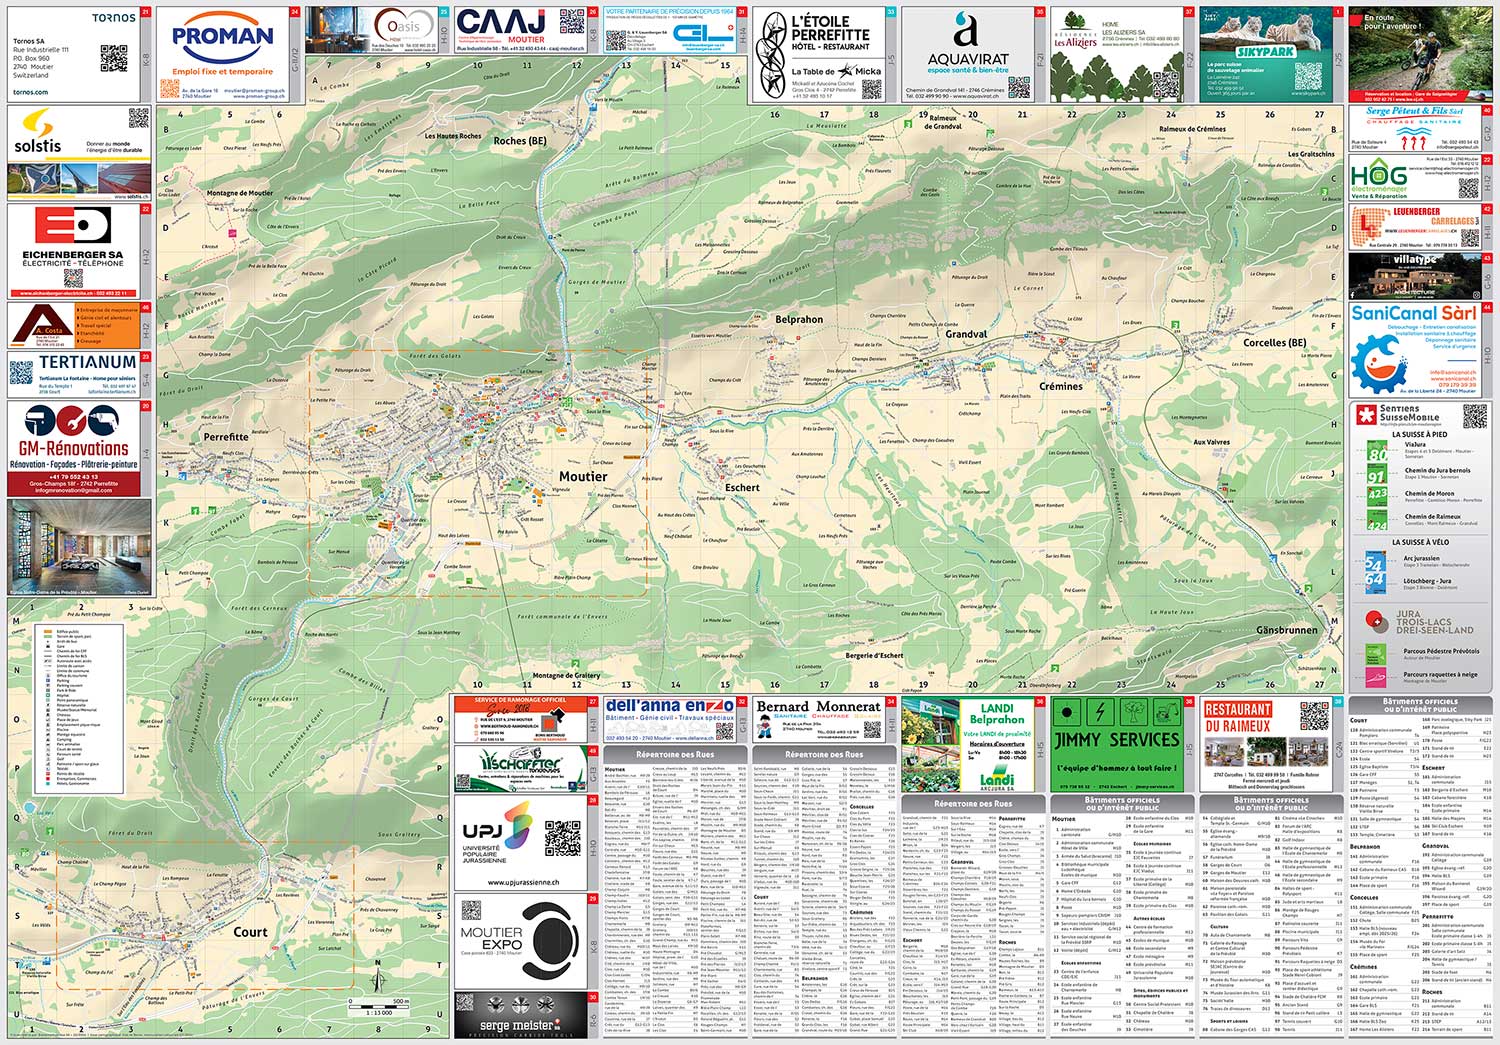Click the HOG électroménager logo
This screenshot has width=1500, height=1045.
(x=1379, y=176)
